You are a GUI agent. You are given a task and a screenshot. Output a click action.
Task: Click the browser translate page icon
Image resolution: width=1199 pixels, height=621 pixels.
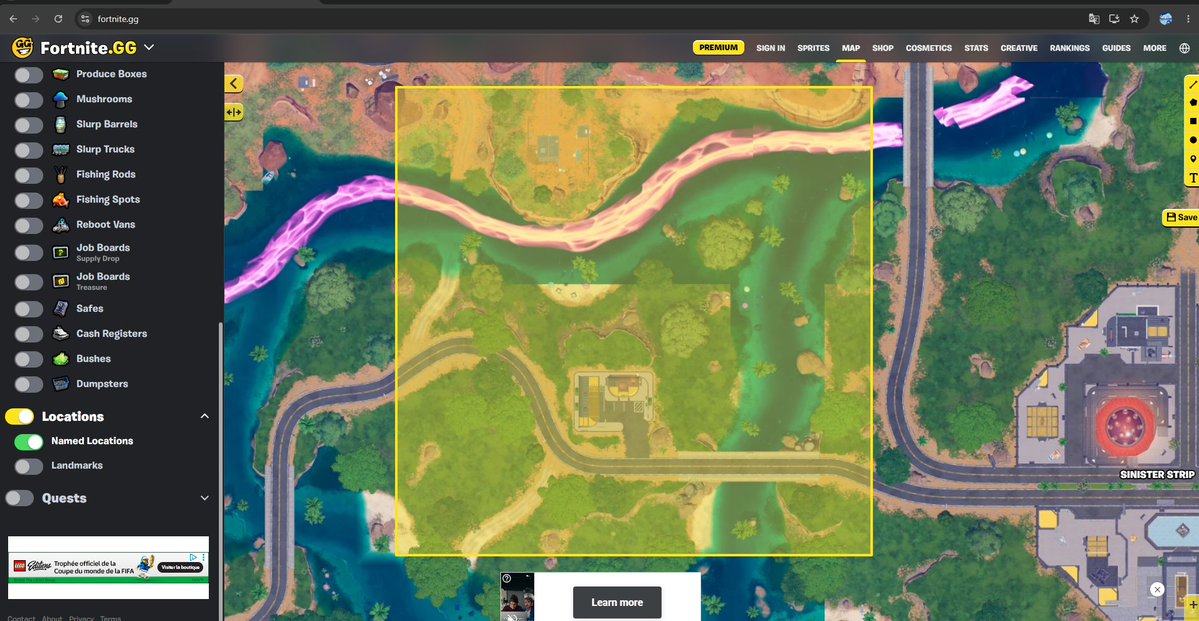point(1094,18)
